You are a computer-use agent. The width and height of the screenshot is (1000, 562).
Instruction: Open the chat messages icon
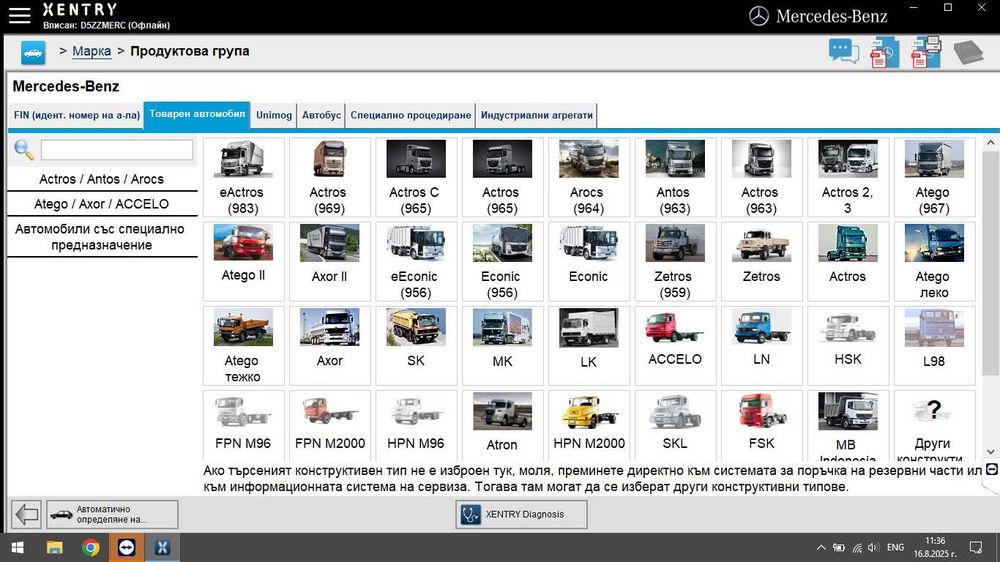tap(843, 52)
